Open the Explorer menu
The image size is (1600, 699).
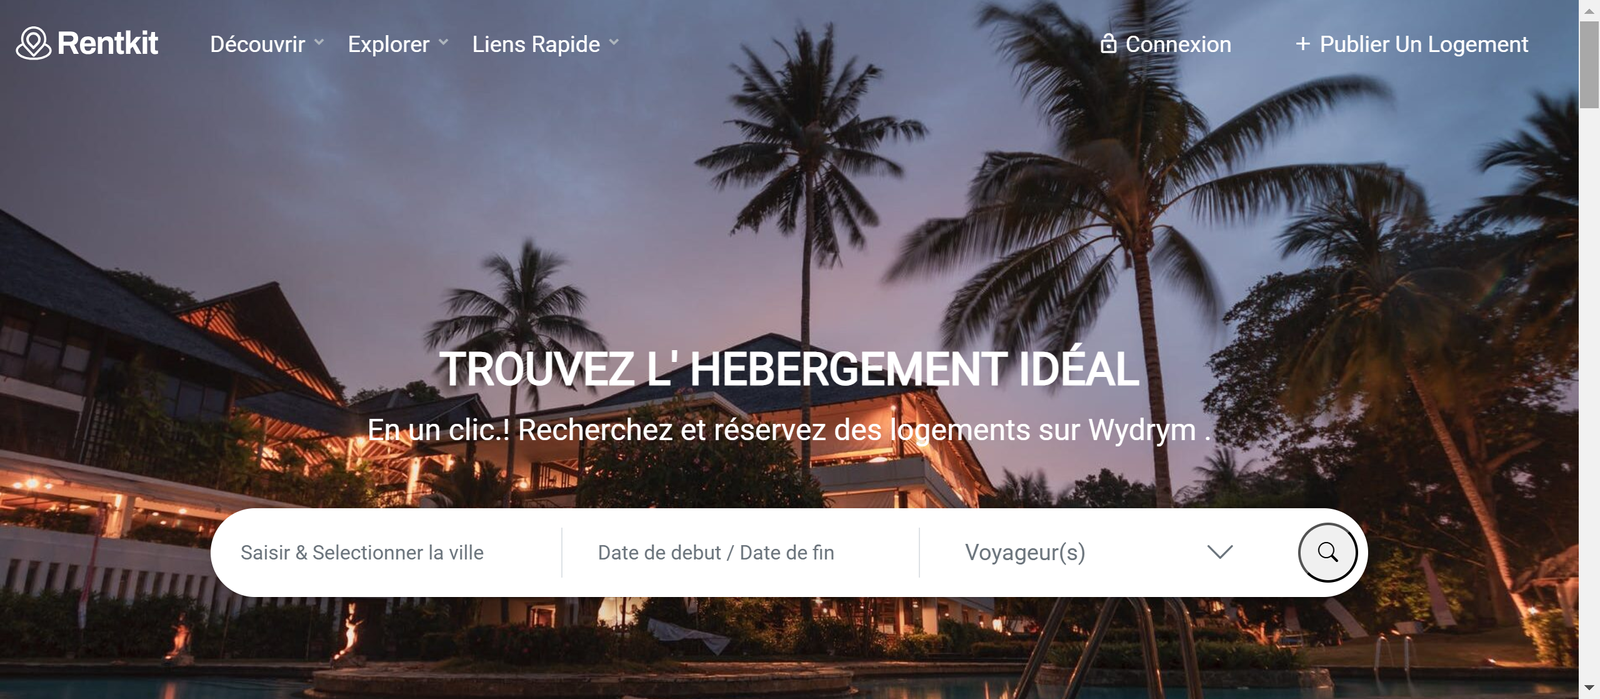[388, 44]
